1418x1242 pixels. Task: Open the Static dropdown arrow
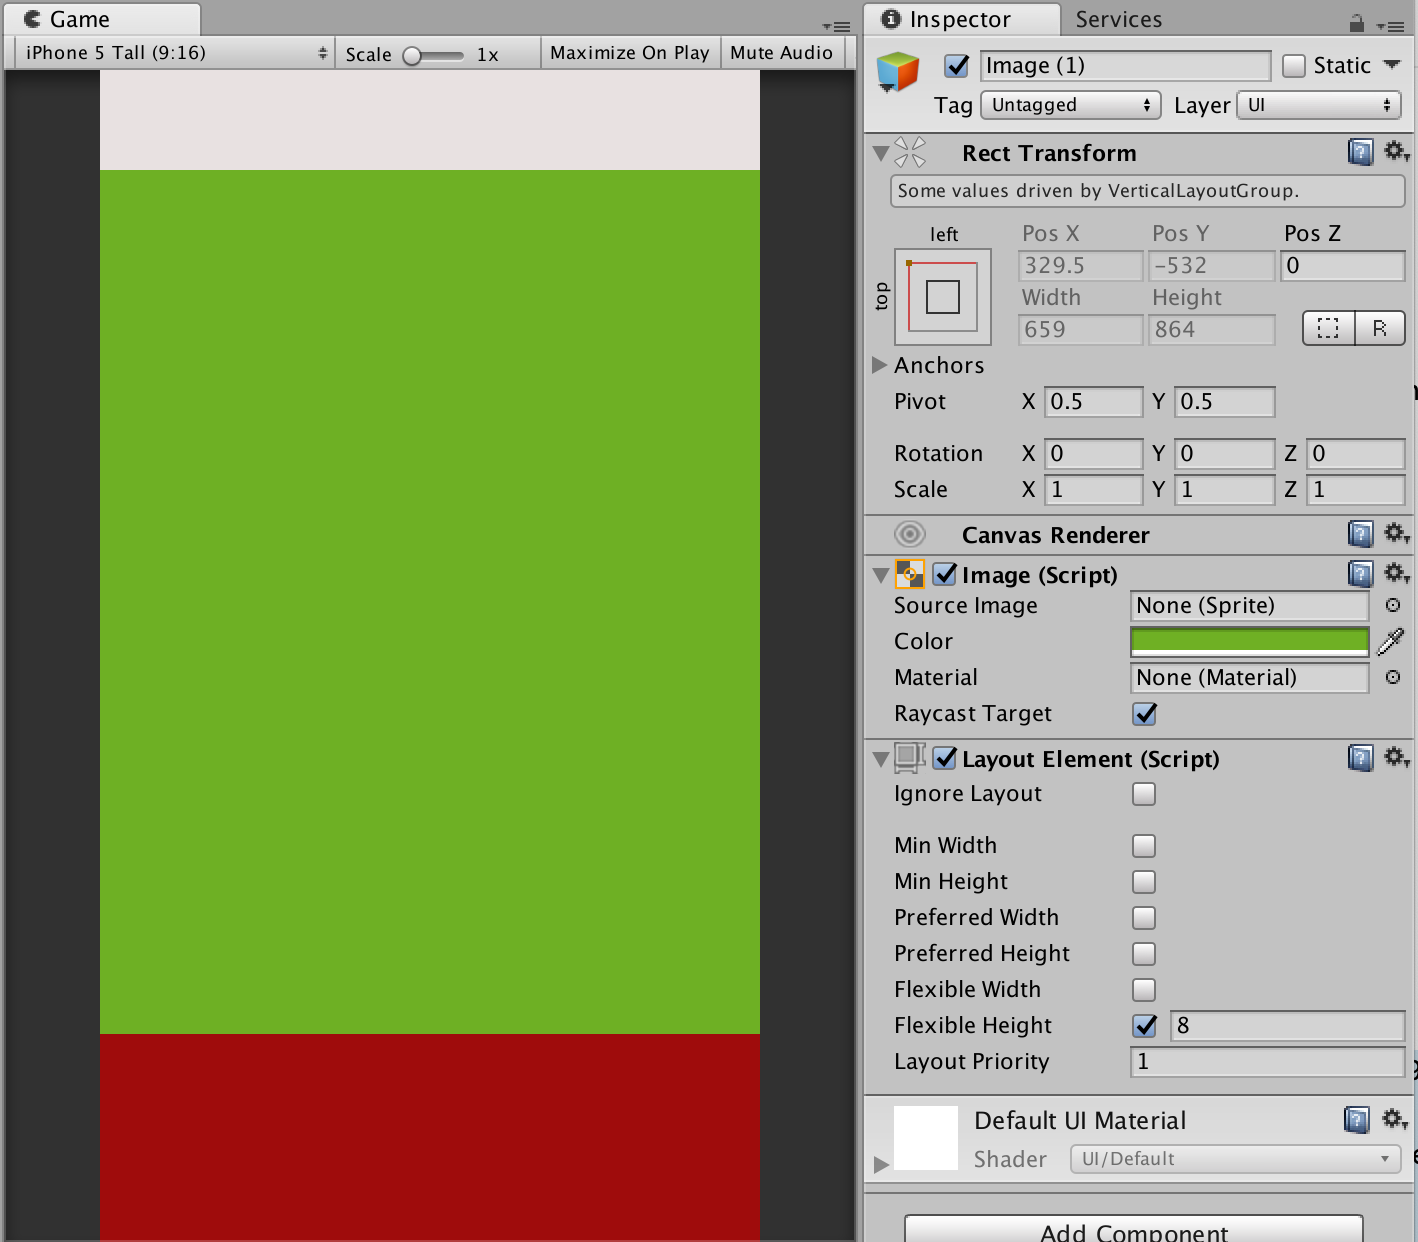[x=1391, y=65]
